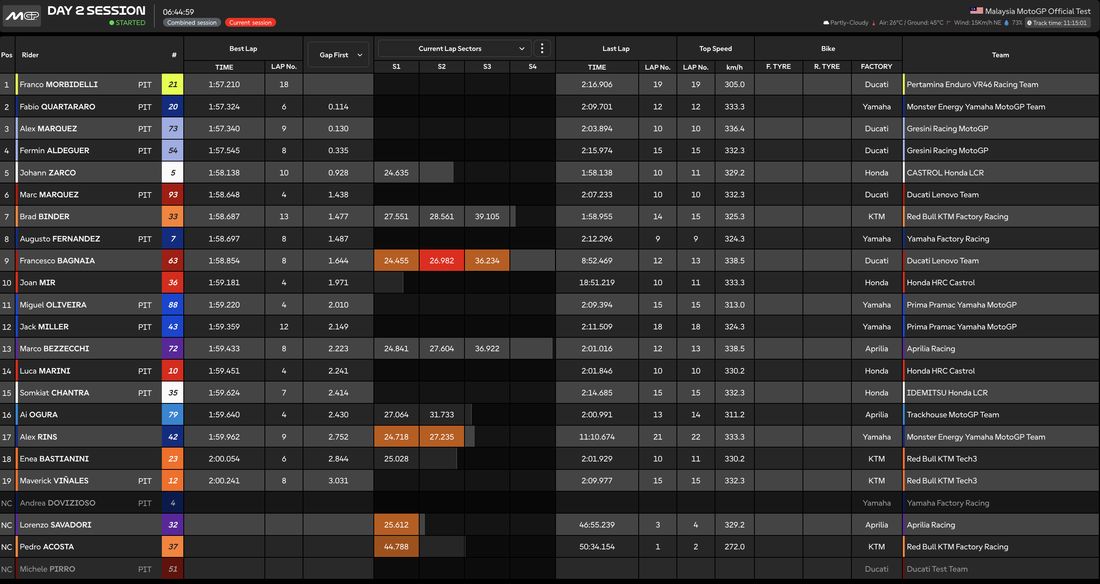Click the Malaysia flag icon
The width and height of the screenshot is (1100, 584).
pos(976,11)
